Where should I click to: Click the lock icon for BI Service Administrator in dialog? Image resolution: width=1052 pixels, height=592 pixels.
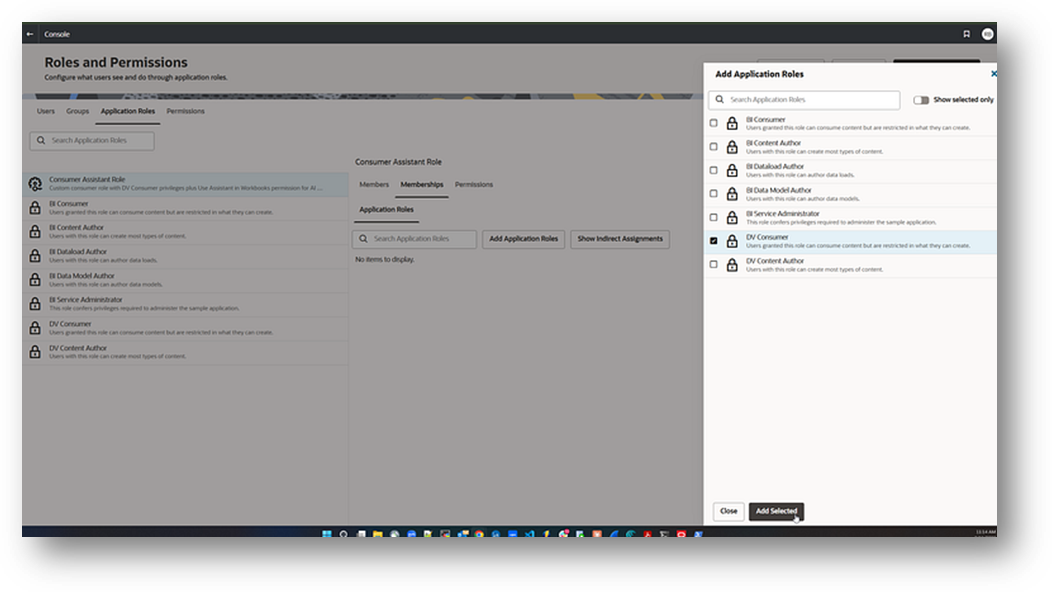click(x=732, y=217)
